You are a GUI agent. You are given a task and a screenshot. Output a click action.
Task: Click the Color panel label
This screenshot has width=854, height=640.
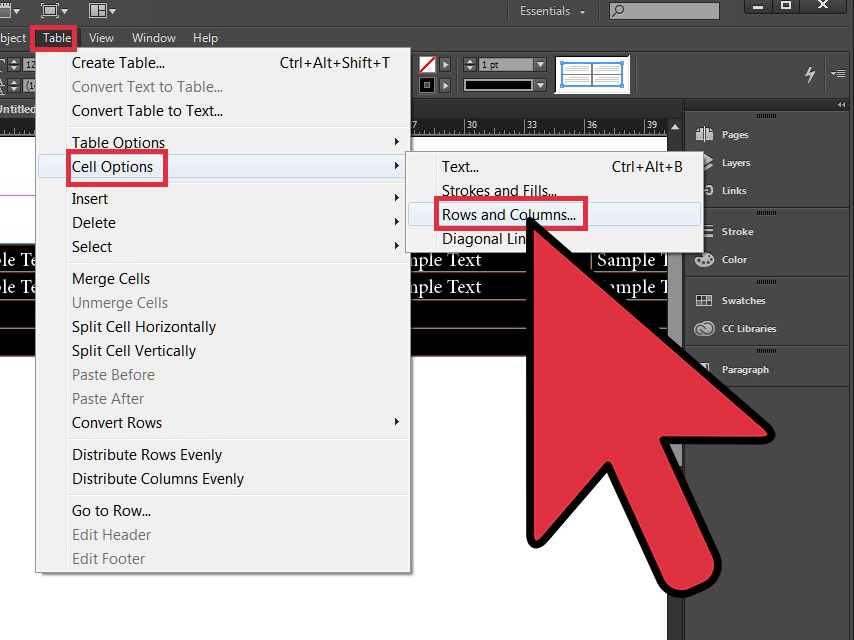(734, 259)
